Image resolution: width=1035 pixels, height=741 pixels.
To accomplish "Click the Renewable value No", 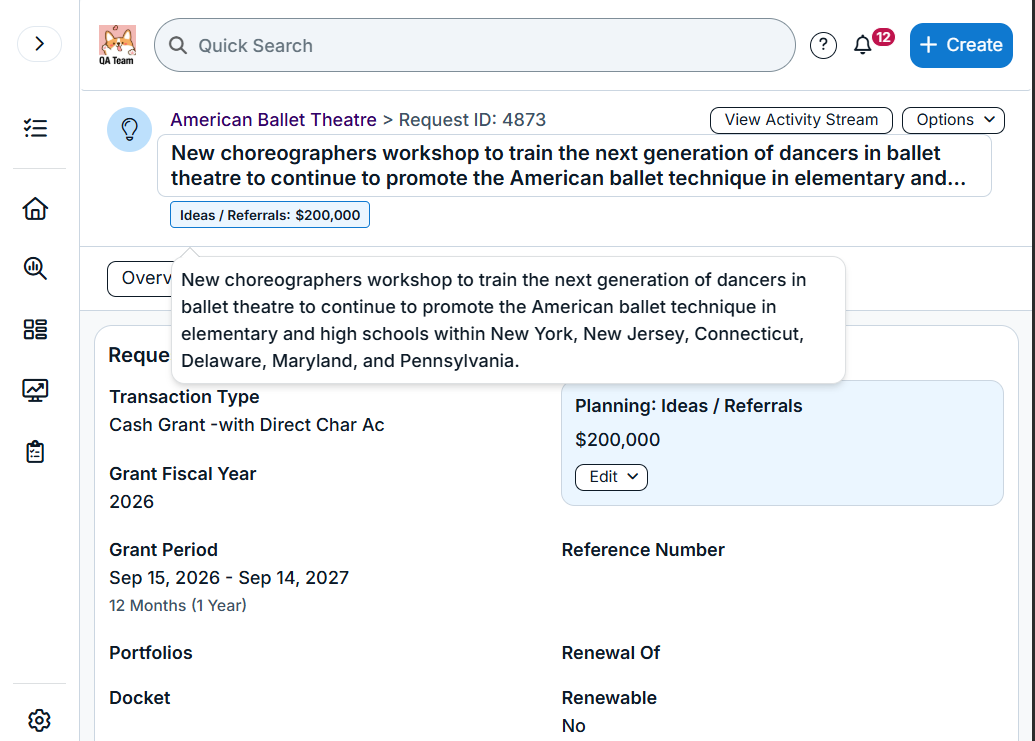I will tap(574, 726).
